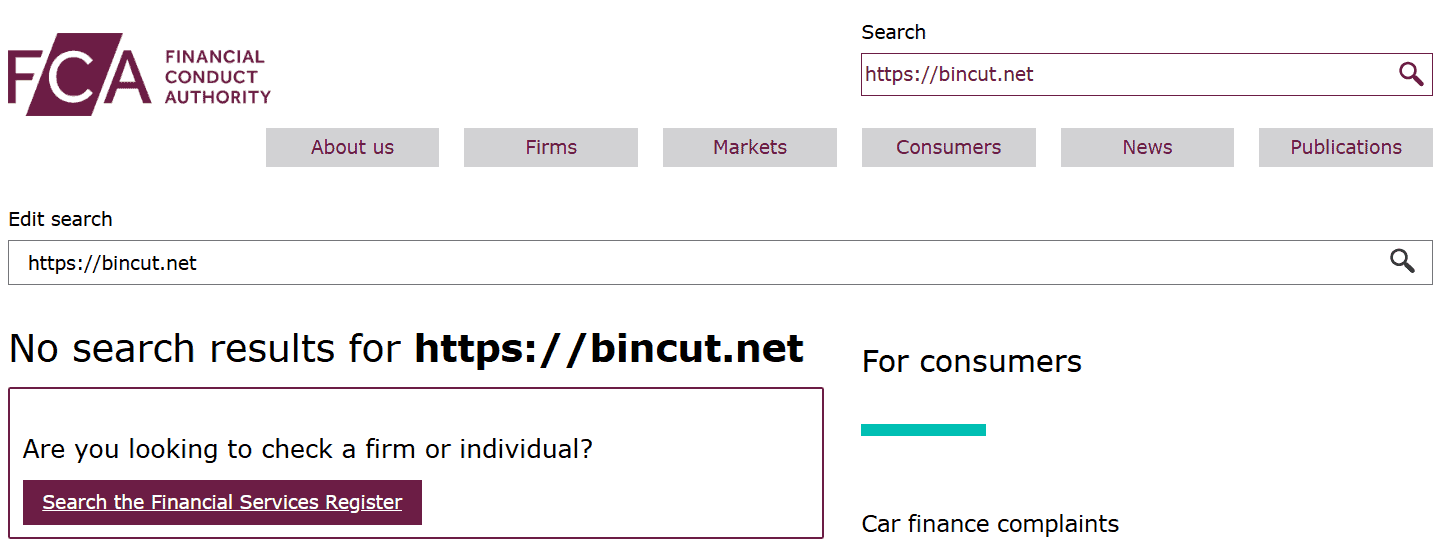This screenshot has width=1450, height=549.
Task: Navigate to Publications
Action: [1345, 147]
